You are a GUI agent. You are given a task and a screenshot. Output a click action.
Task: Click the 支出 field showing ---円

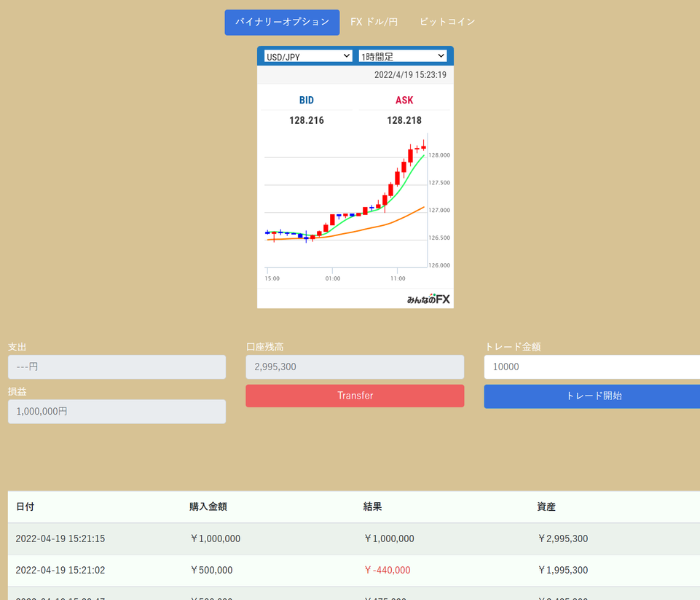pyautogui.click(x=117, y=367)
